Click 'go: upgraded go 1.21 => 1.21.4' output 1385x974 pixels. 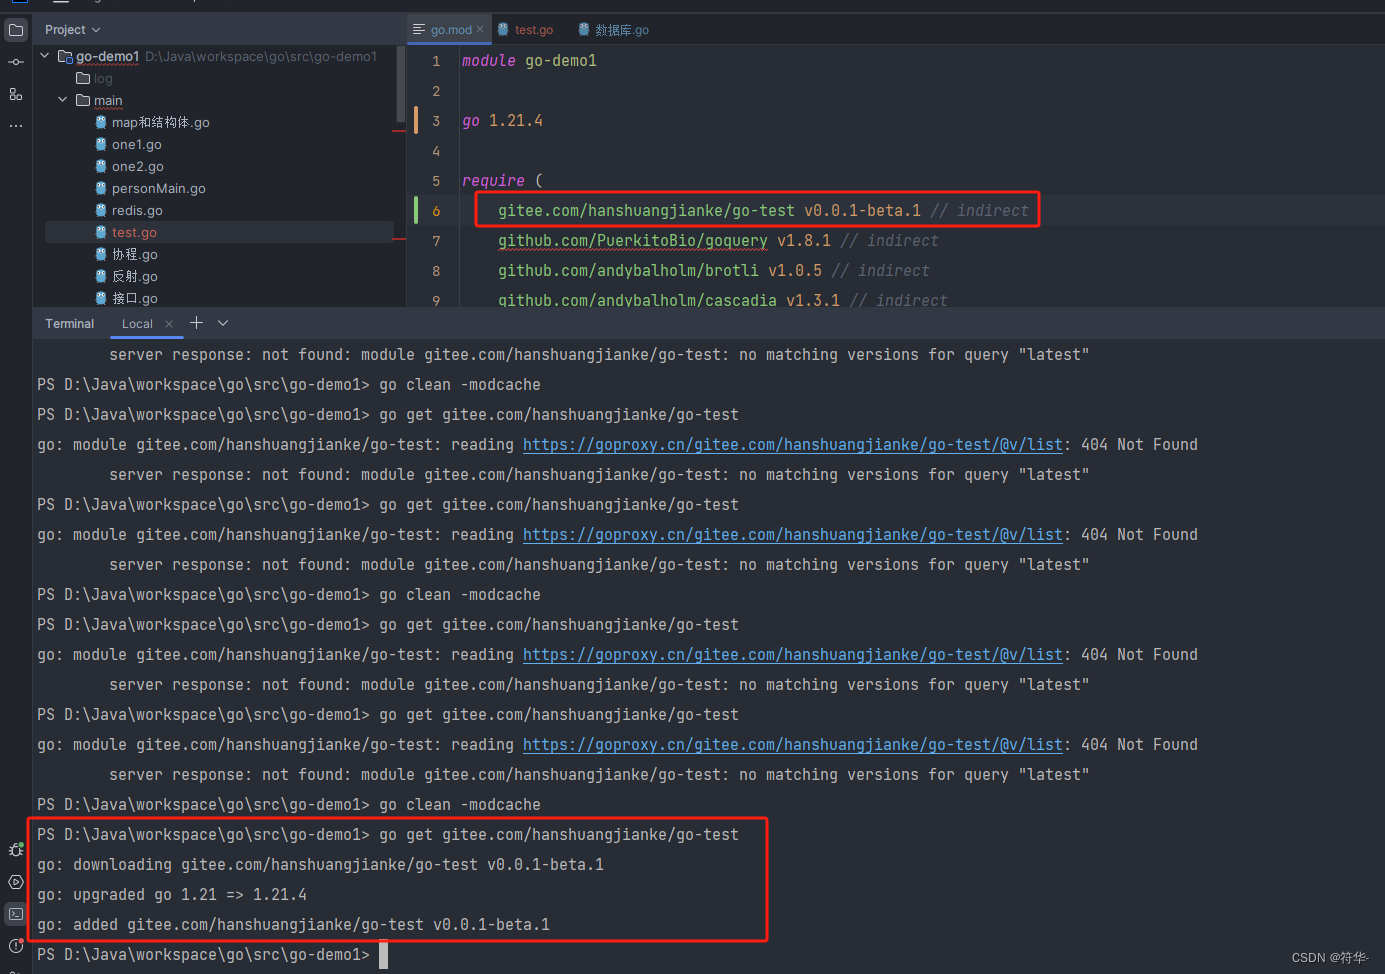click(172, 895)
